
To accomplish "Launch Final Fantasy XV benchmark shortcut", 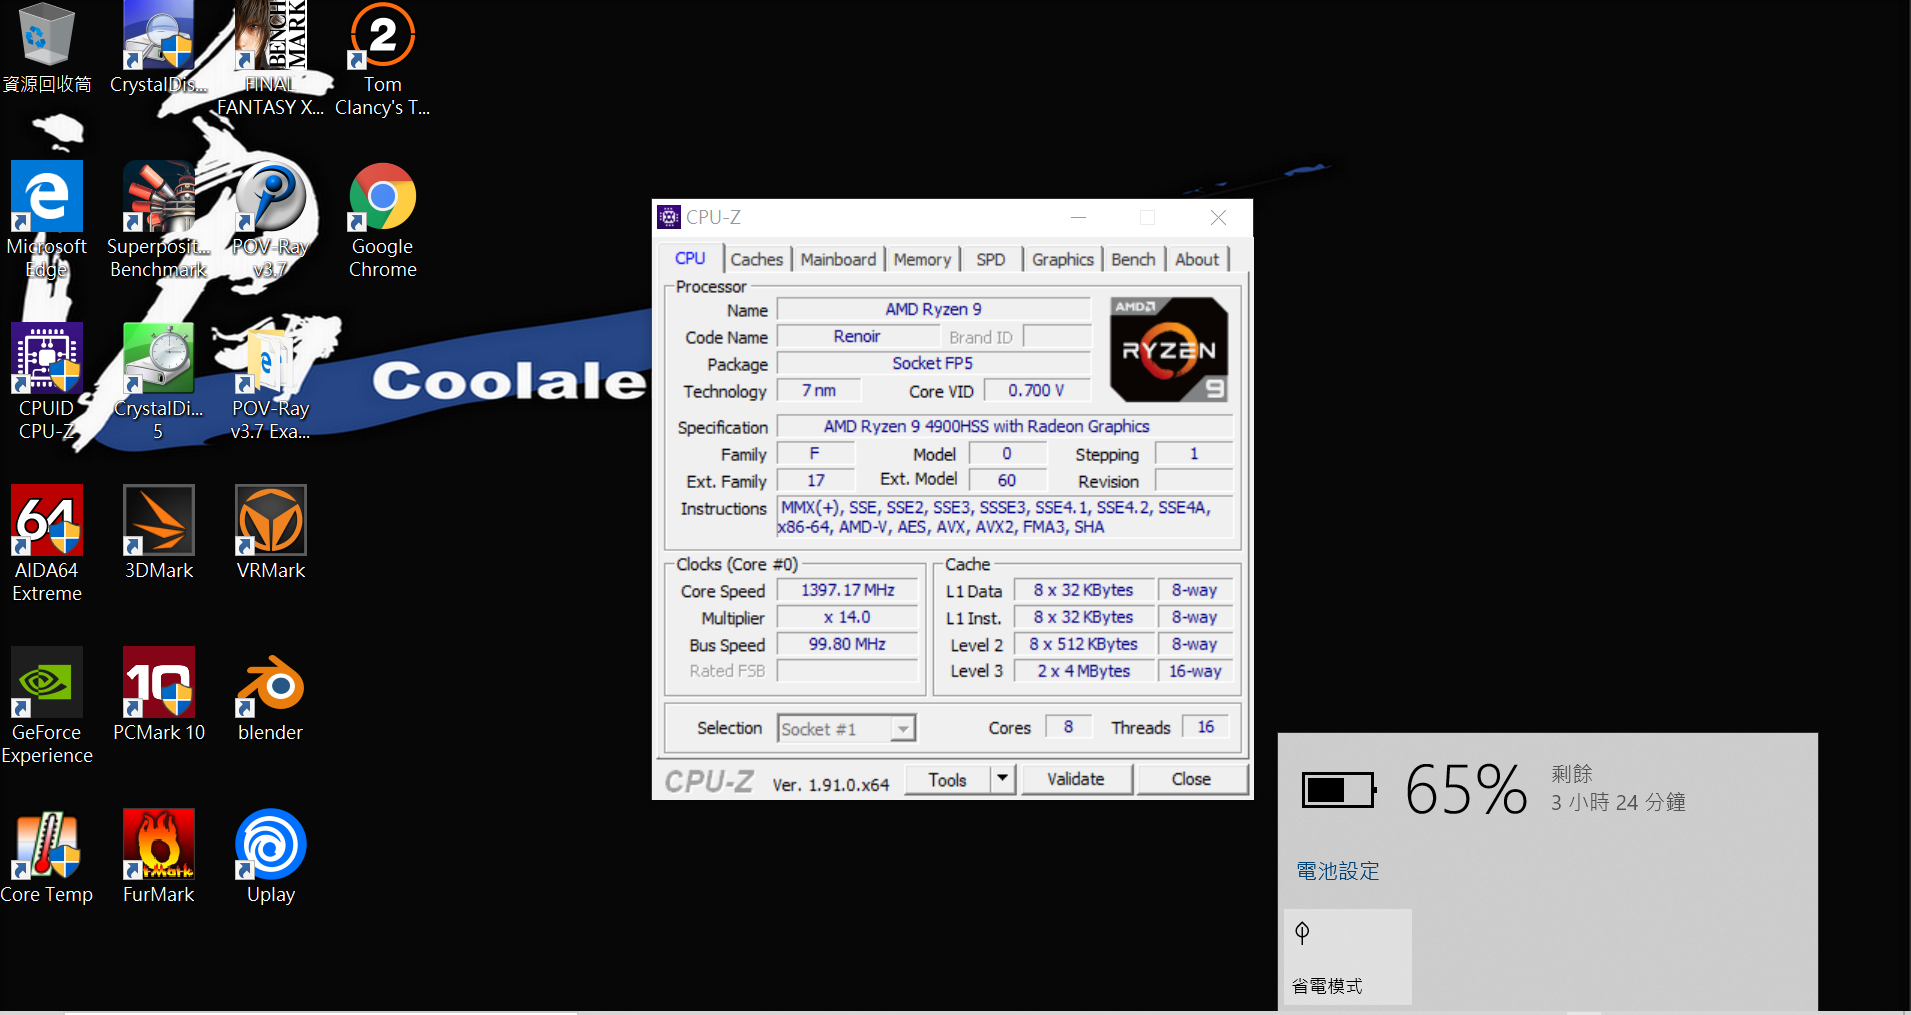I will 270,58.
